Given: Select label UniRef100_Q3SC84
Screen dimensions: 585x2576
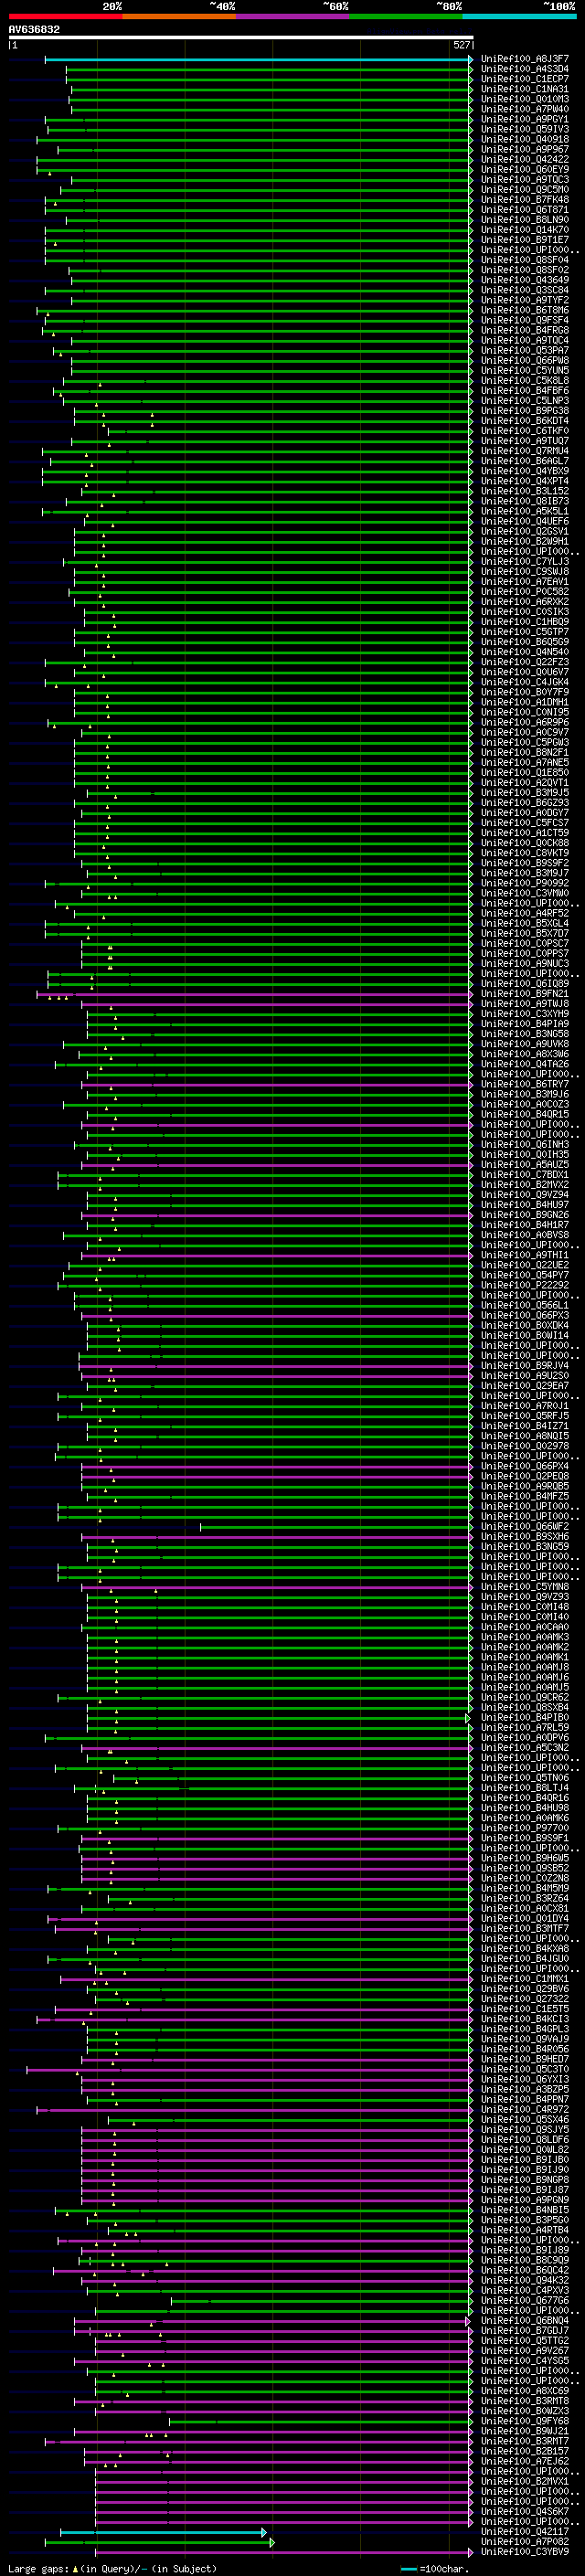Looking at the screenshot, I should 524,290.
